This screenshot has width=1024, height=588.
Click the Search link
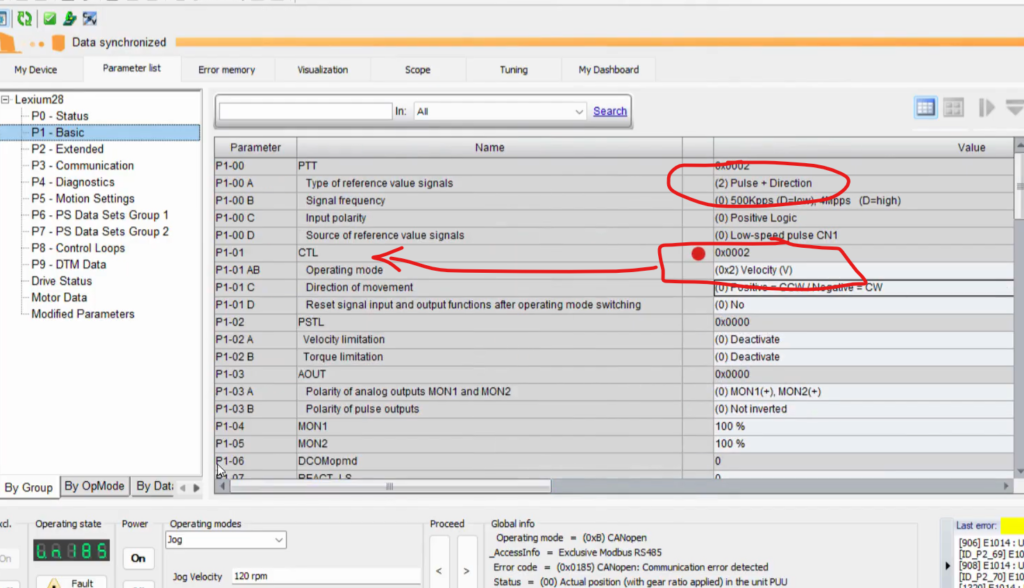(x=610, y=111)
